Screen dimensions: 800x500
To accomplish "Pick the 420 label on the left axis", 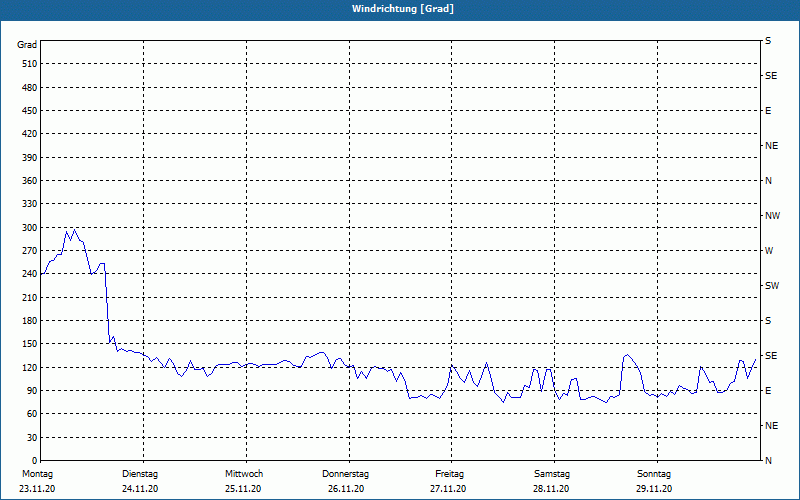I will pos(30,134).
